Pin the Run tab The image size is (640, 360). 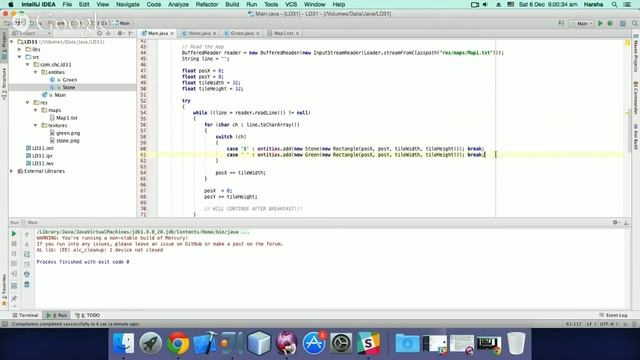pos(14,298)
